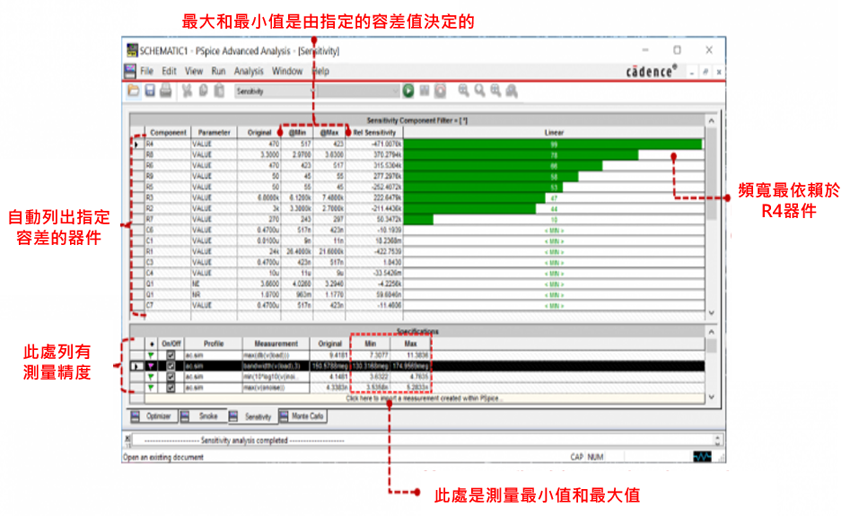Toggle On/Off checkbox for max(v(onoise)) row

coord(171,388)
